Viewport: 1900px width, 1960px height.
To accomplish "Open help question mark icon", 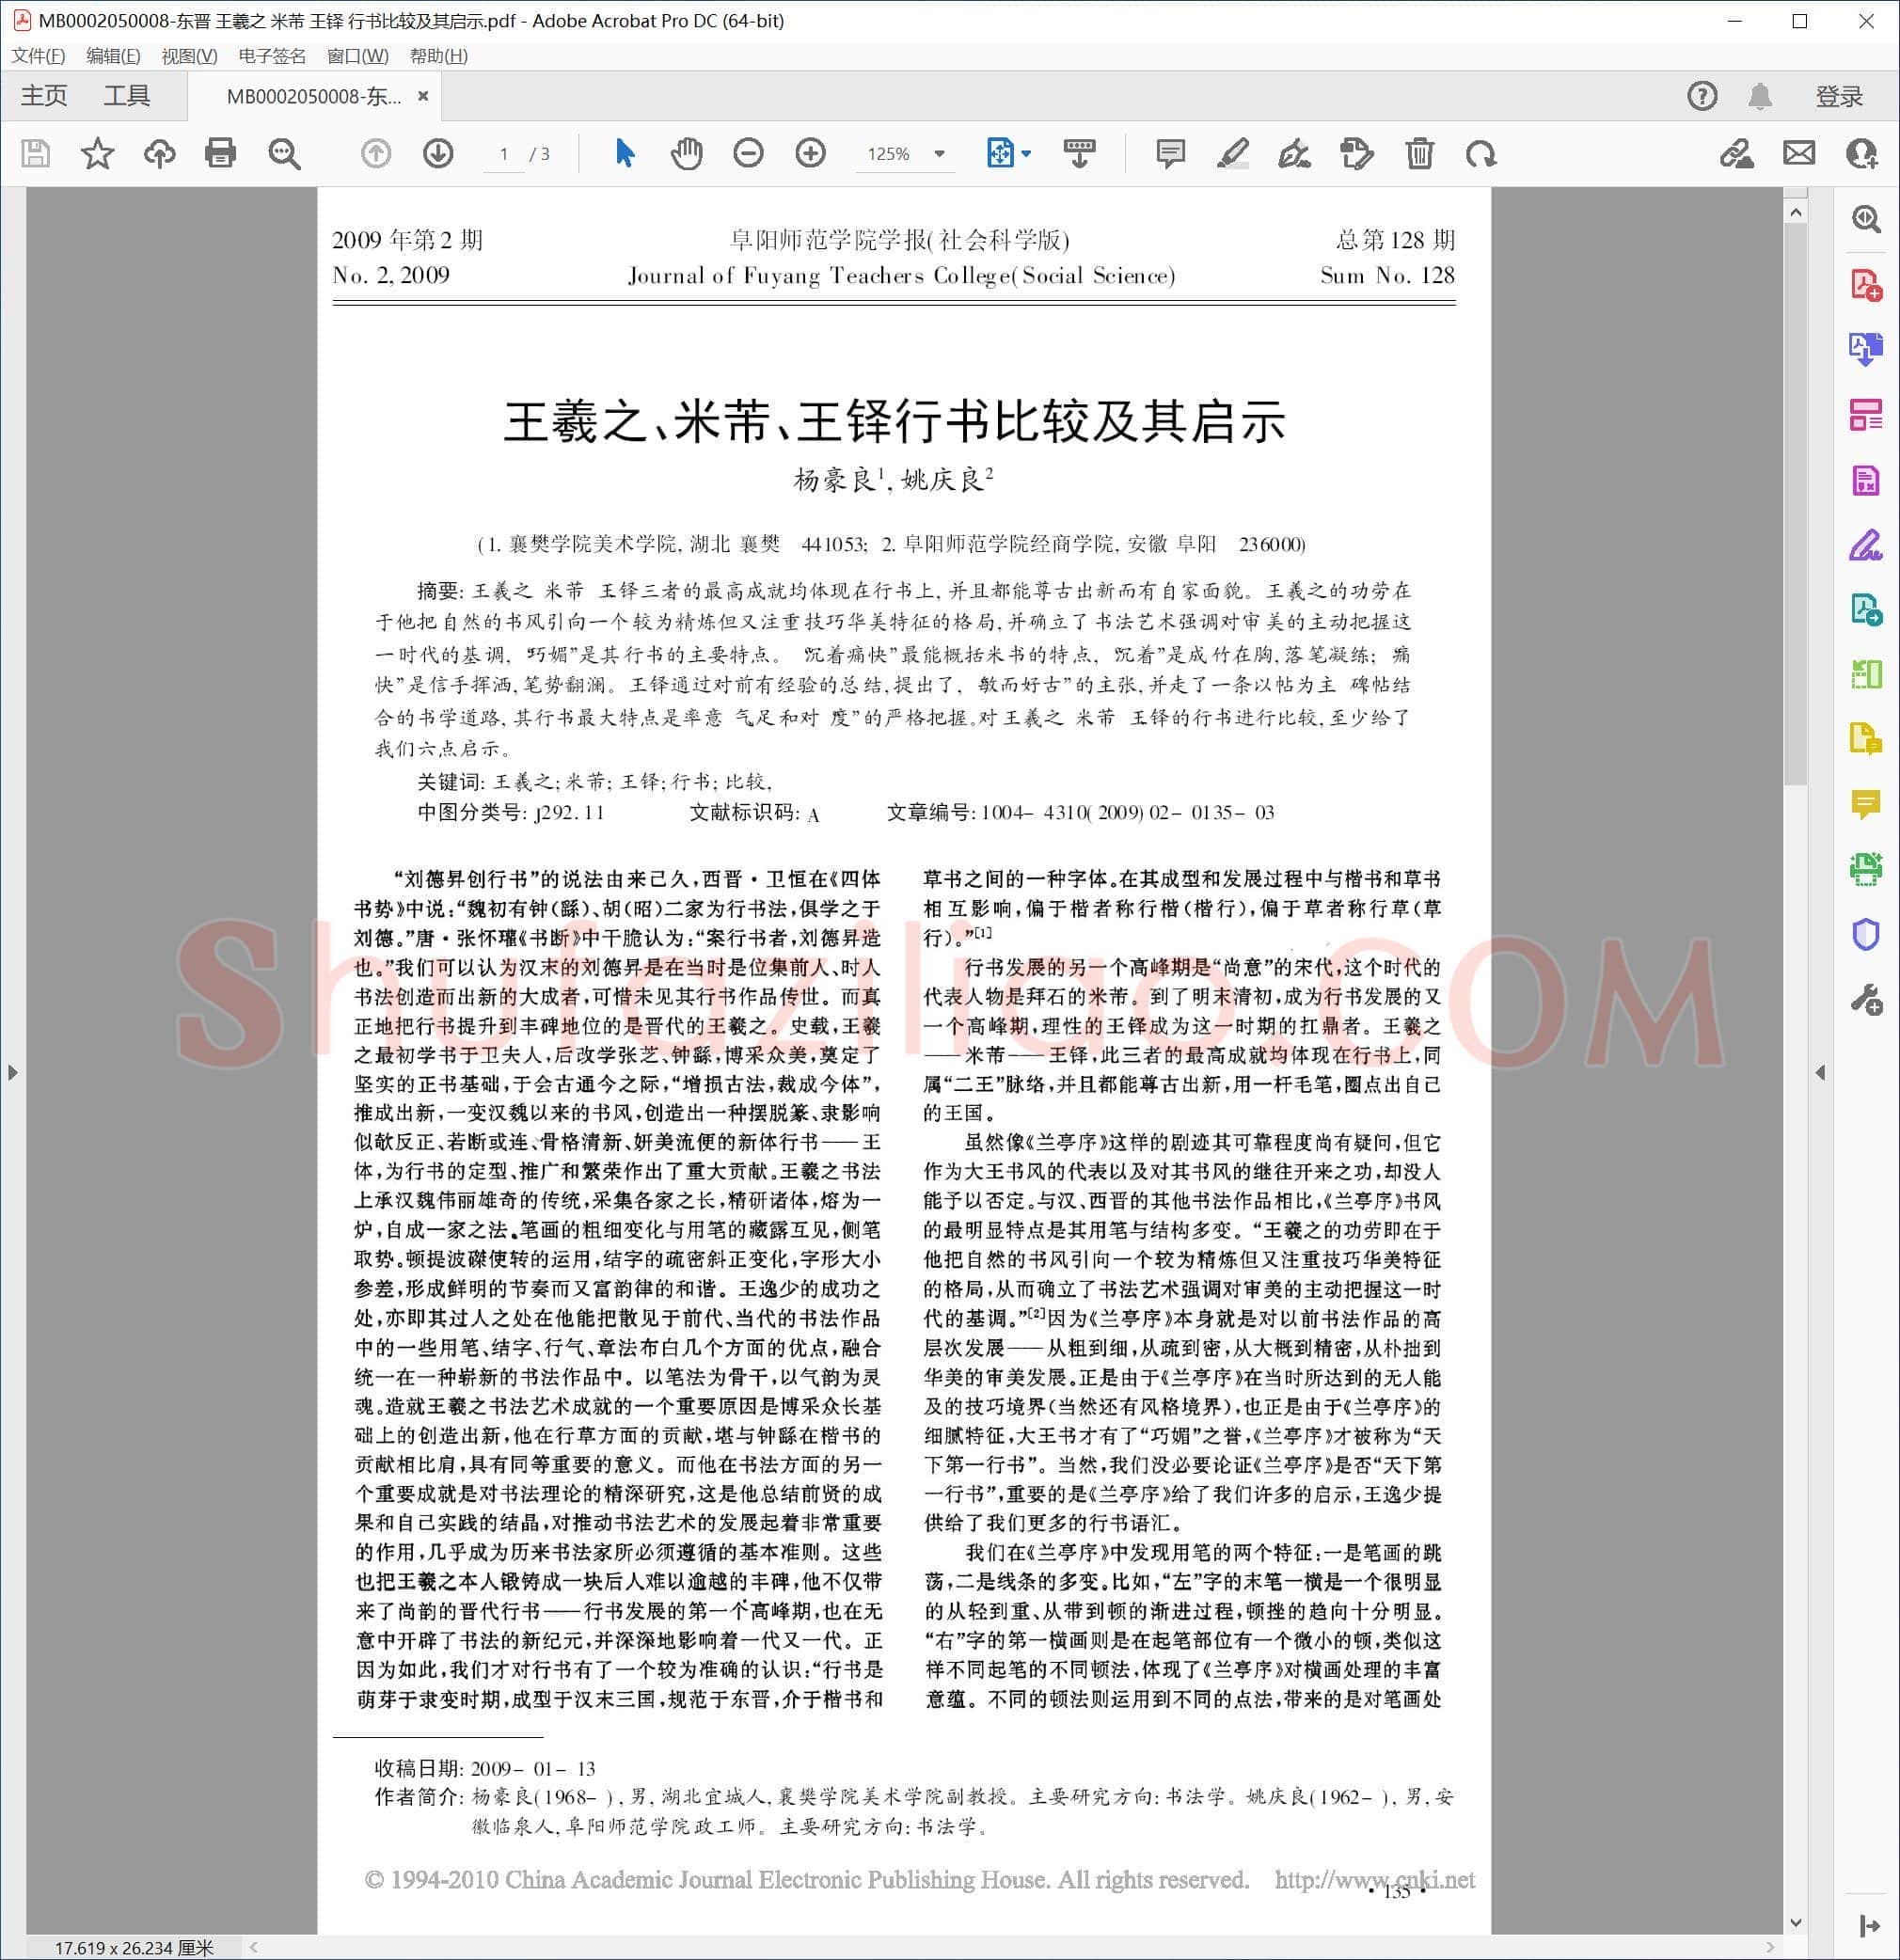I will pyautogui.click(x=1702, y=96).
